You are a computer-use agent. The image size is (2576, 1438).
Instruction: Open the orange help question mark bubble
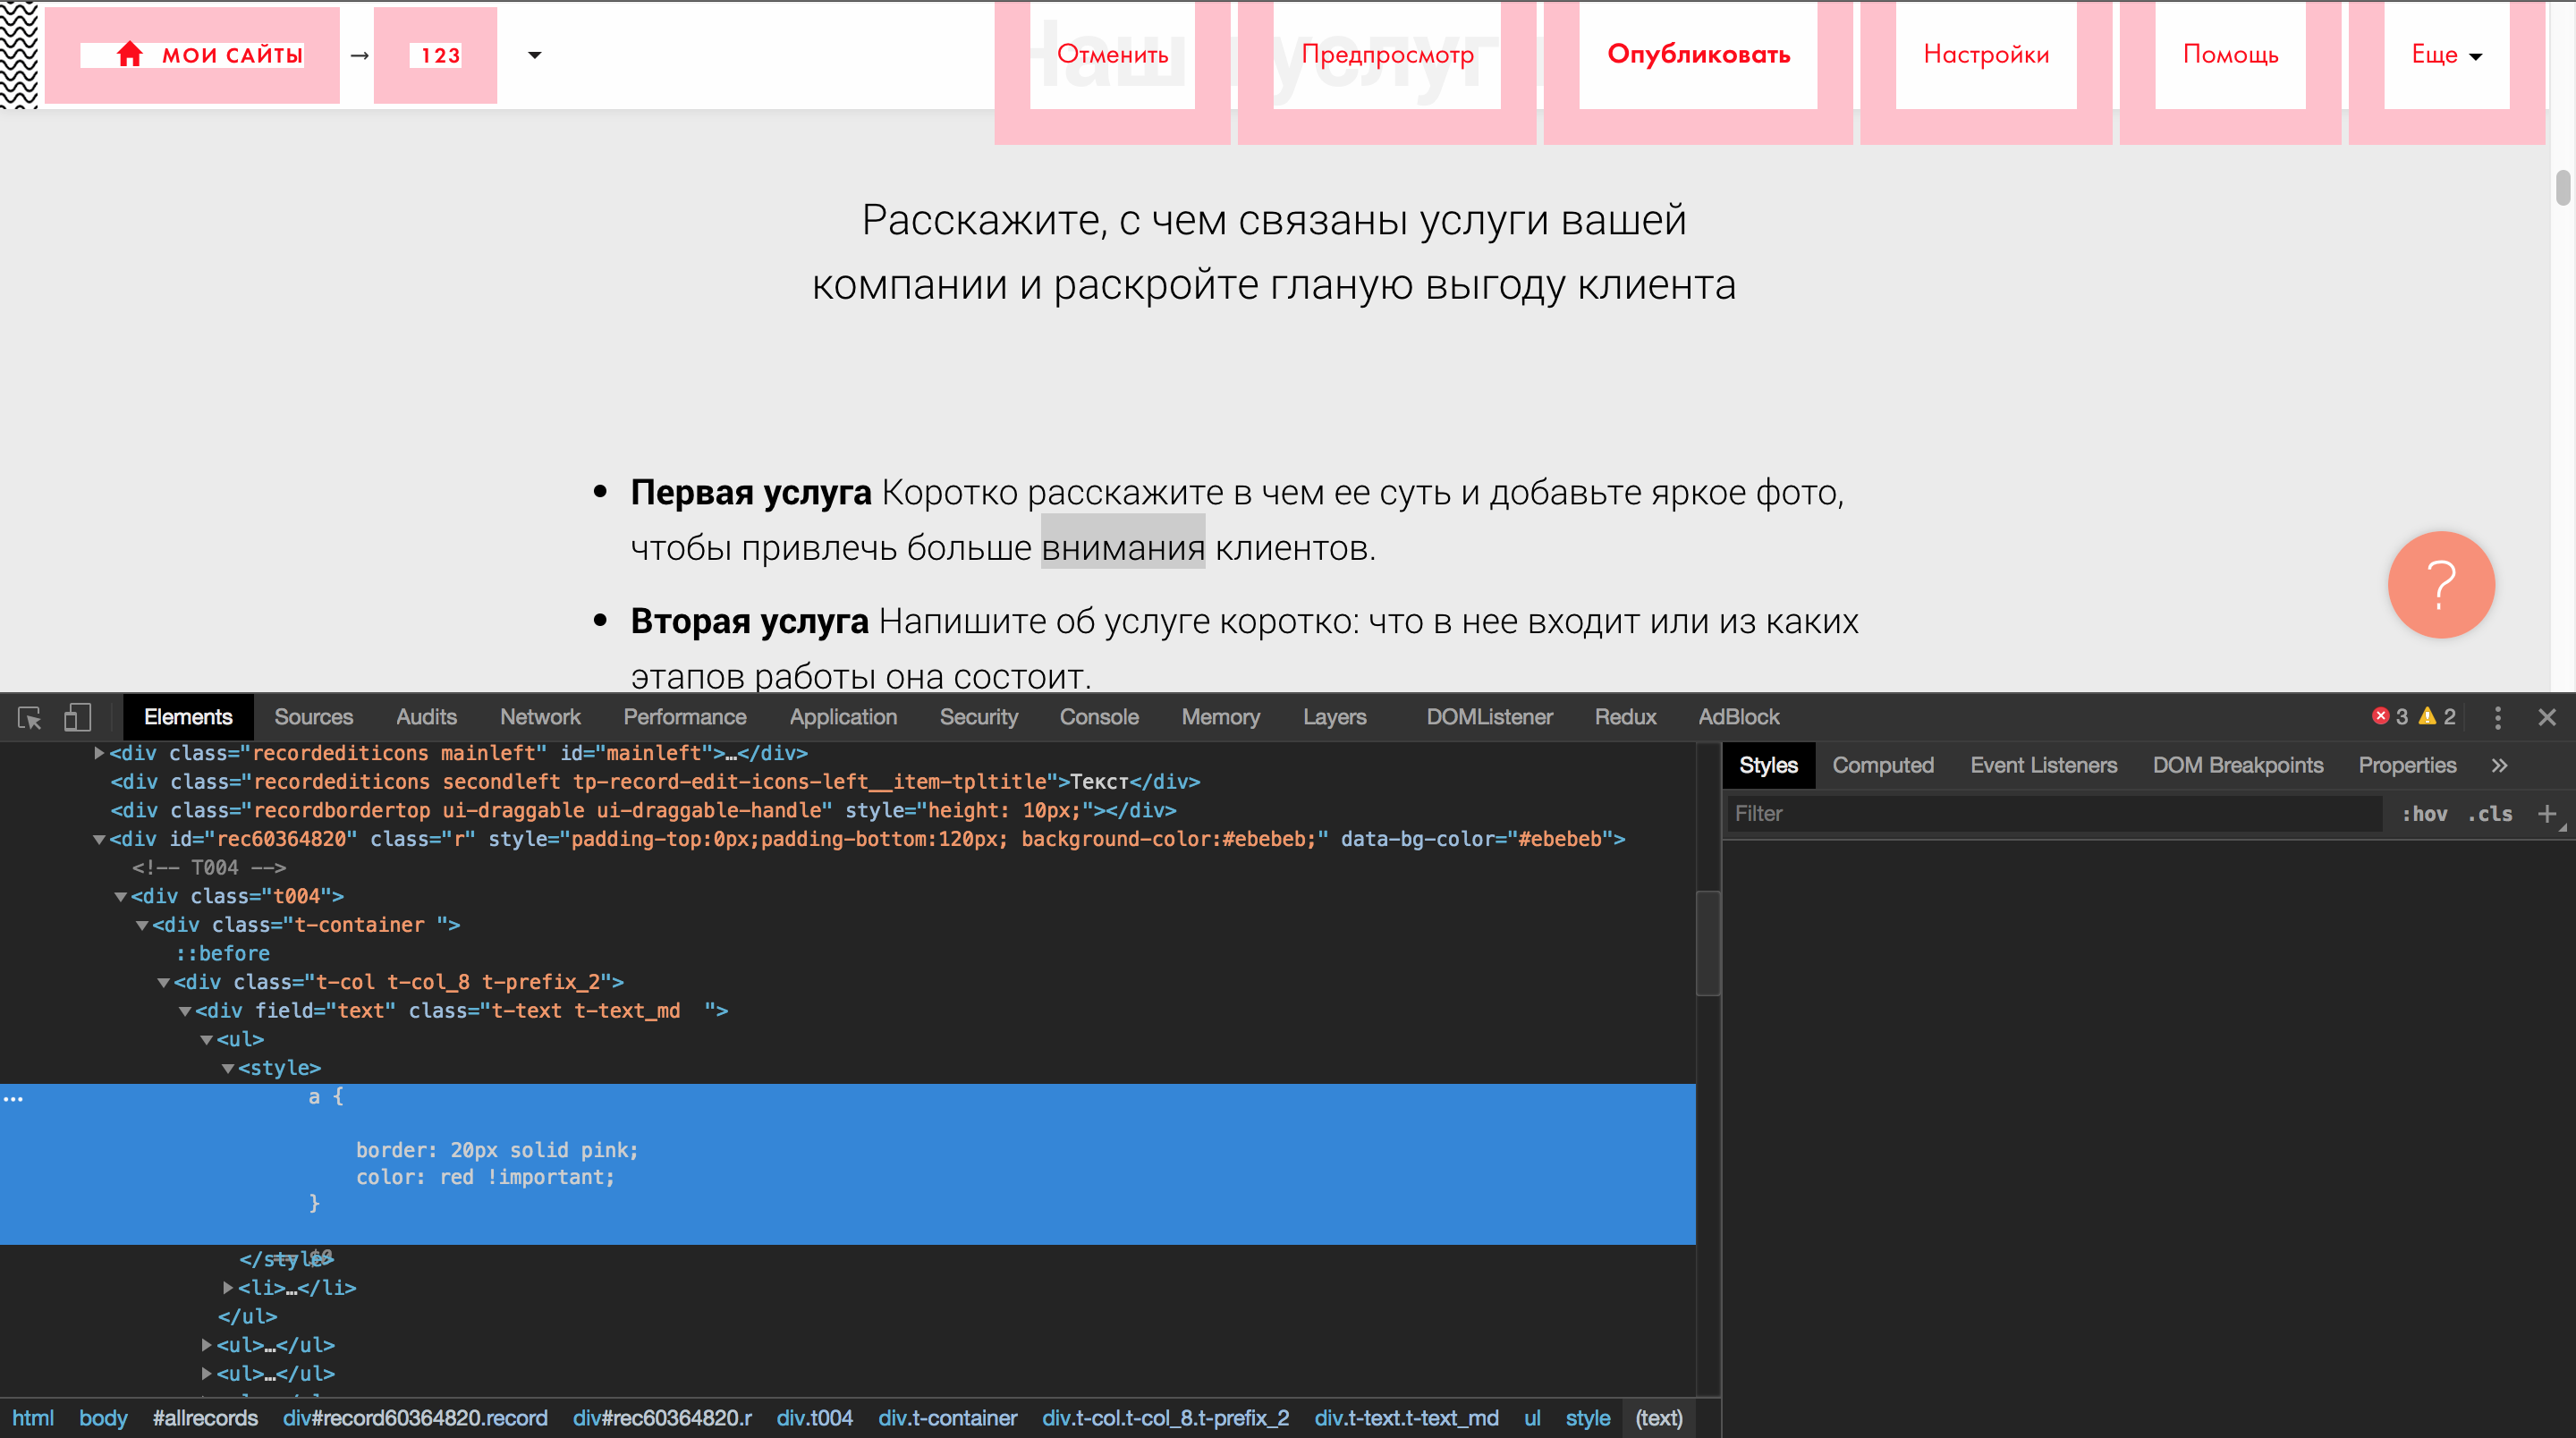(2440, 585)
